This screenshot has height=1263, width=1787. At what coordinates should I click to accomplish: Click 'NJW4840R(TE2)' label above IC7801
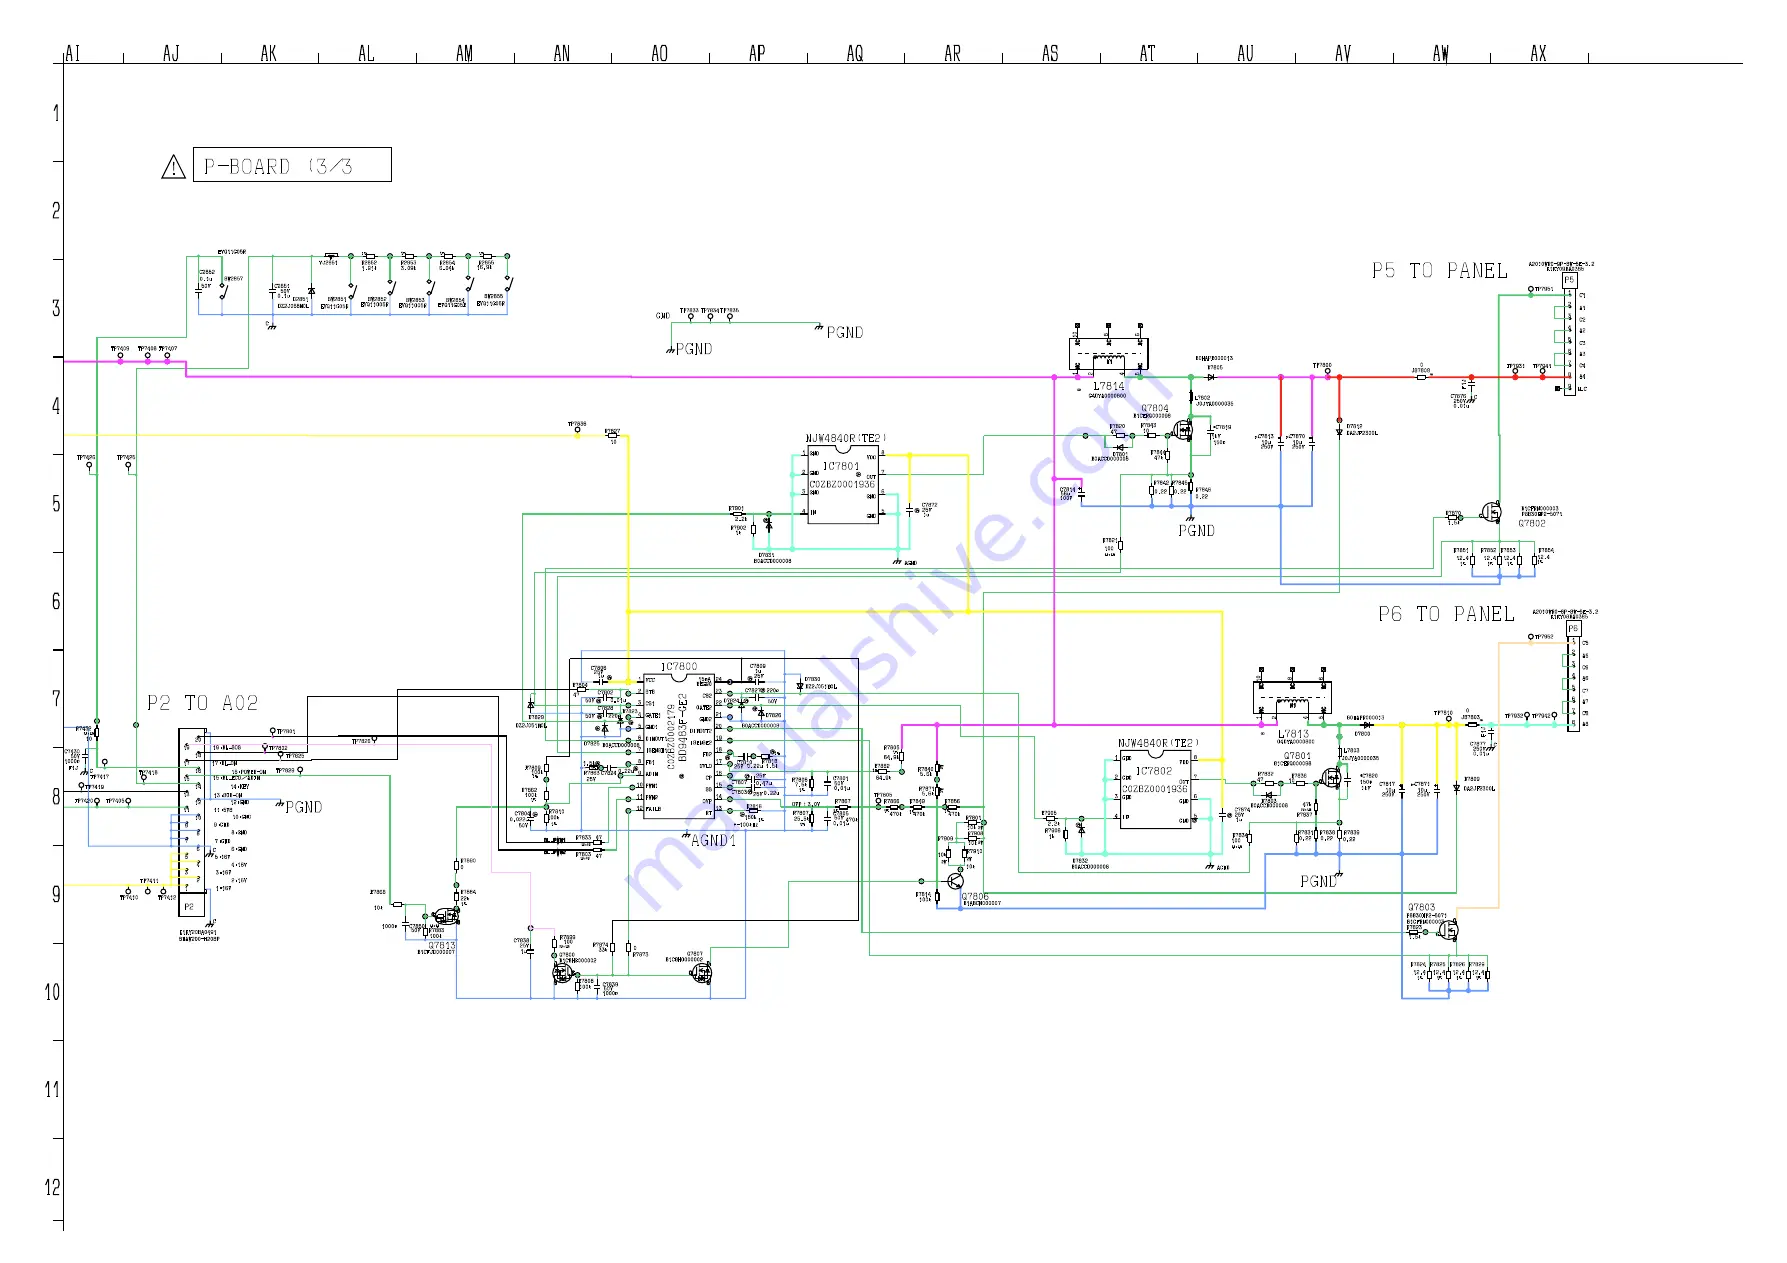pyautogui.click(x=845, y=439)
